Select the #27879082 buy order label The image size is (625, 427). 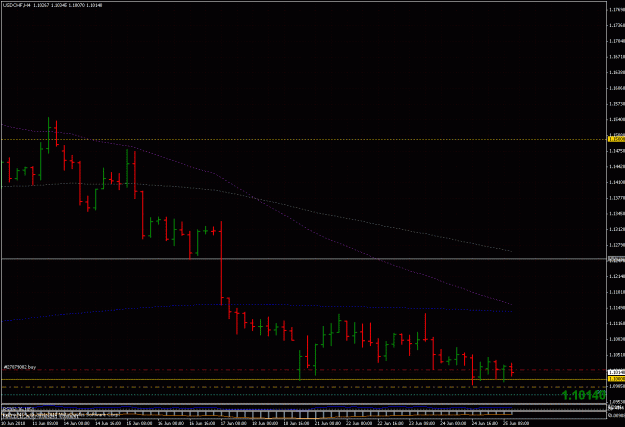tap(20, 367)
